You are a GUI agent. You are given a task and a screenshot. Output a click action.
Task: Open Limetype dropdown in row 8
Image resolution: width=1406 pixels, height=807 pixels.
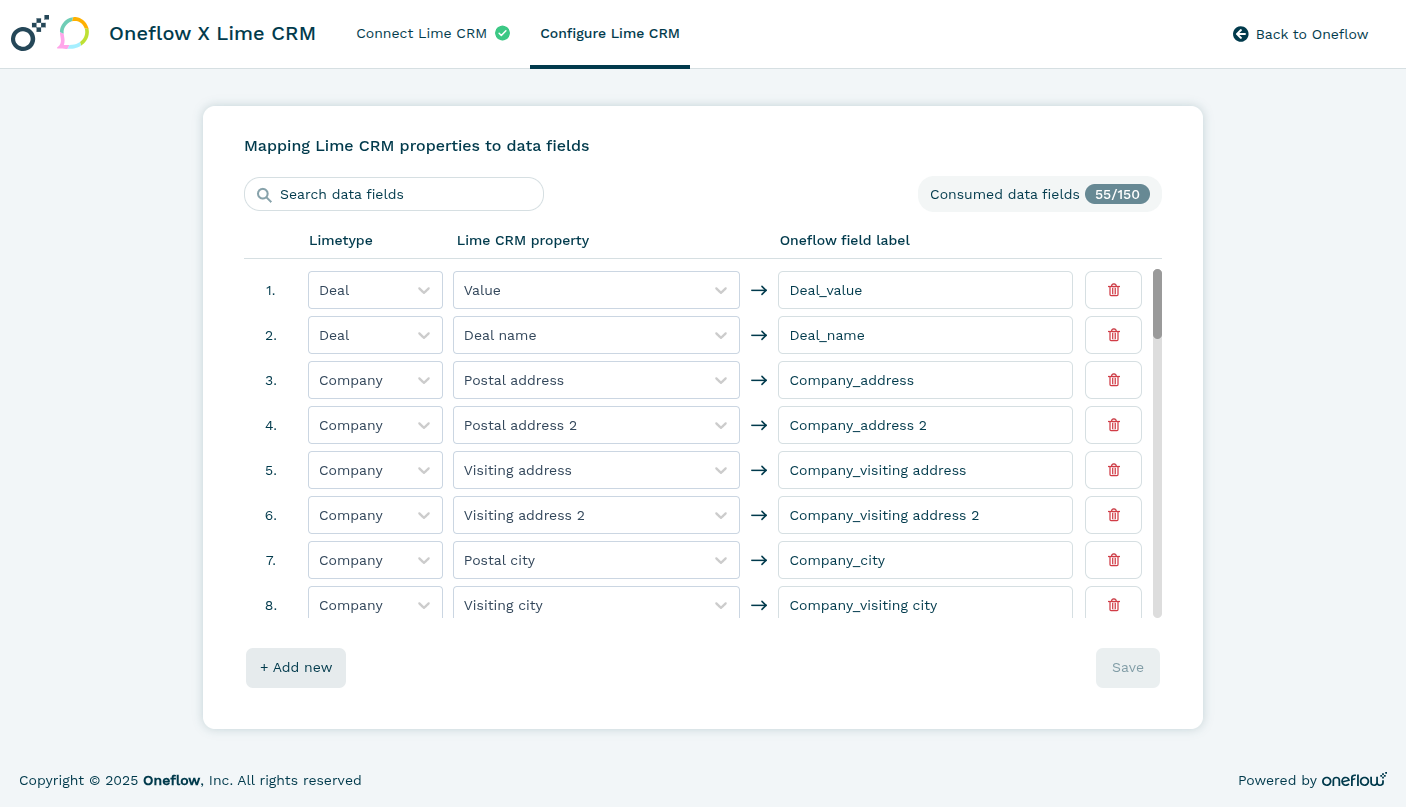tap(375, 603)
